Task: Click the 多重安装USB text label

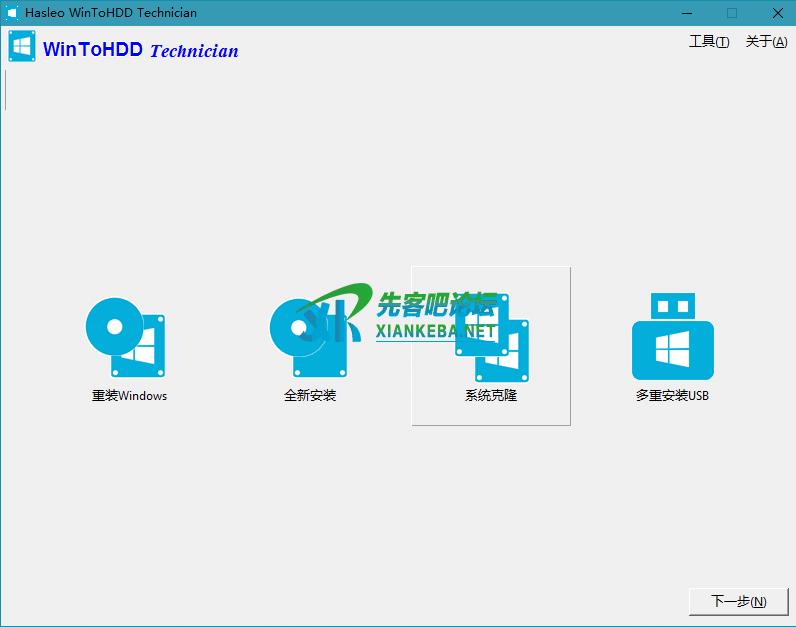Action: tap(672, 395)
